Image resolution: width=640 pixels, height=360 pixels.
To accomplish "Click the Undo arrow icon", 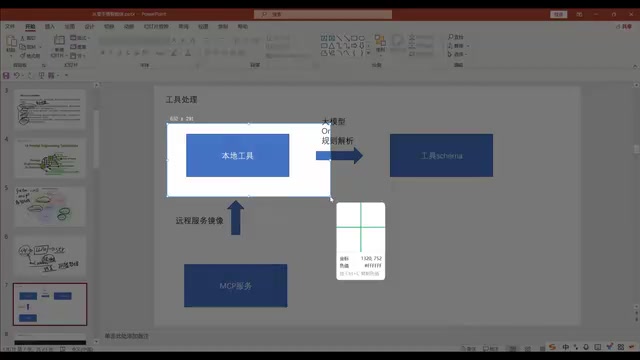I will click(16, 76).
